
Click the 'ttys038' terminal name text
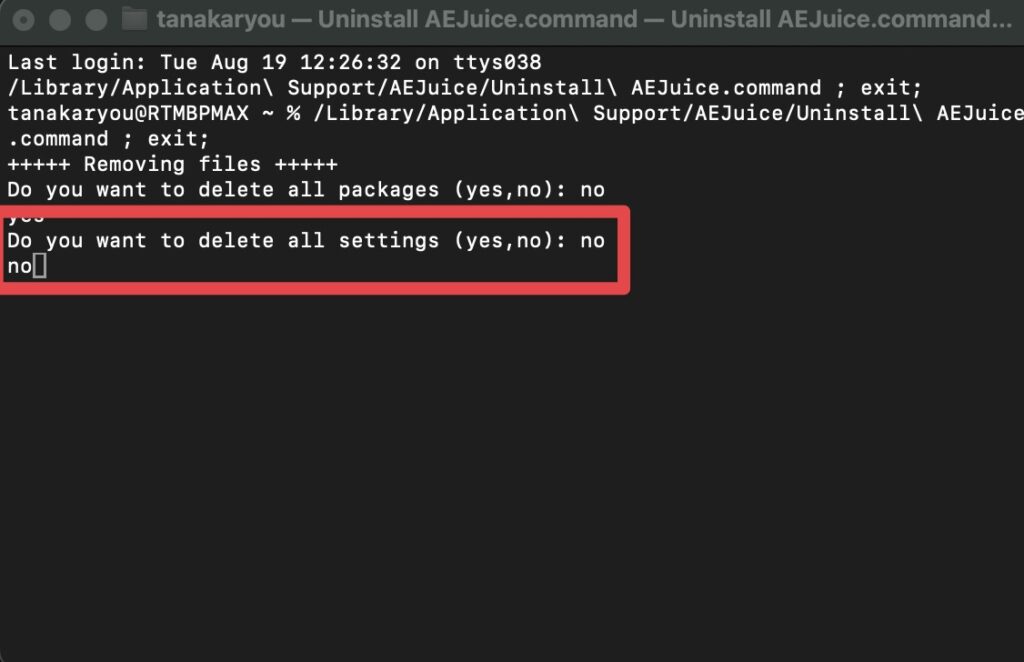click(x=497, y=63)
